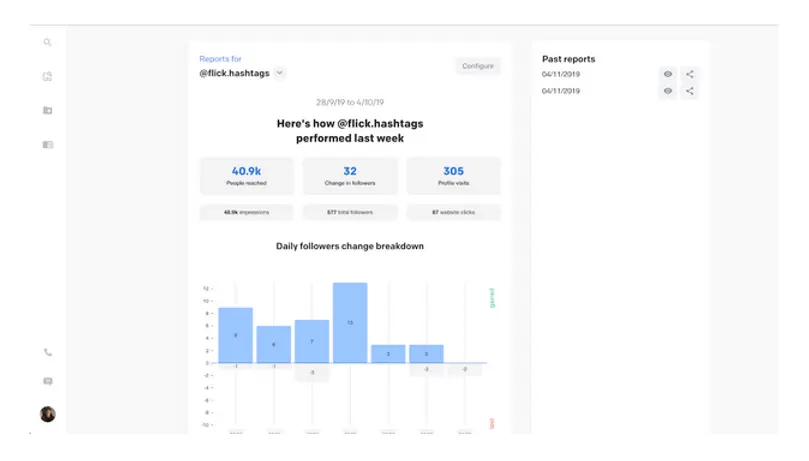
Task: Click the 40.9k People reached card
Action: 246,176
